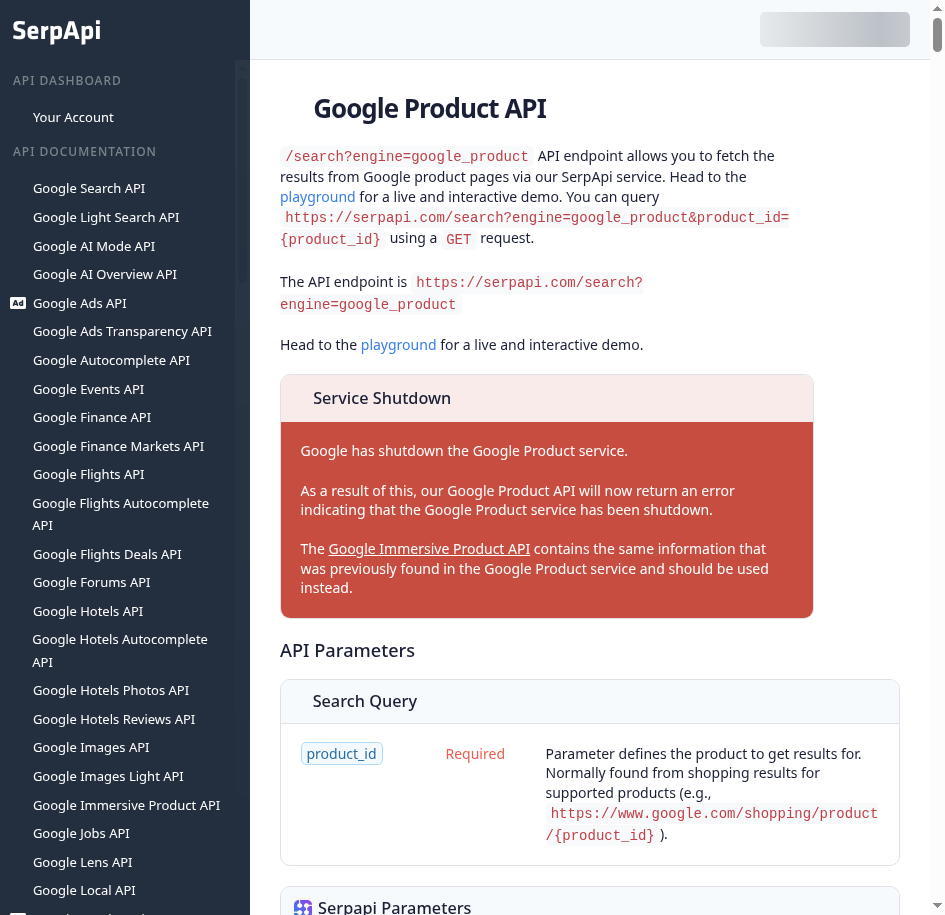945x915 pixels.
Task: Click the Required label for product_id
Action: tap(475, 754)
